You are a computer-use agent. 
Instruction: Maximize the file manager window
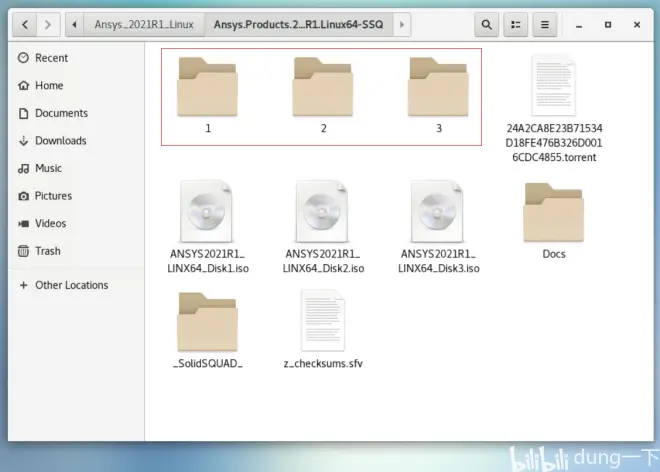(608, 25)
